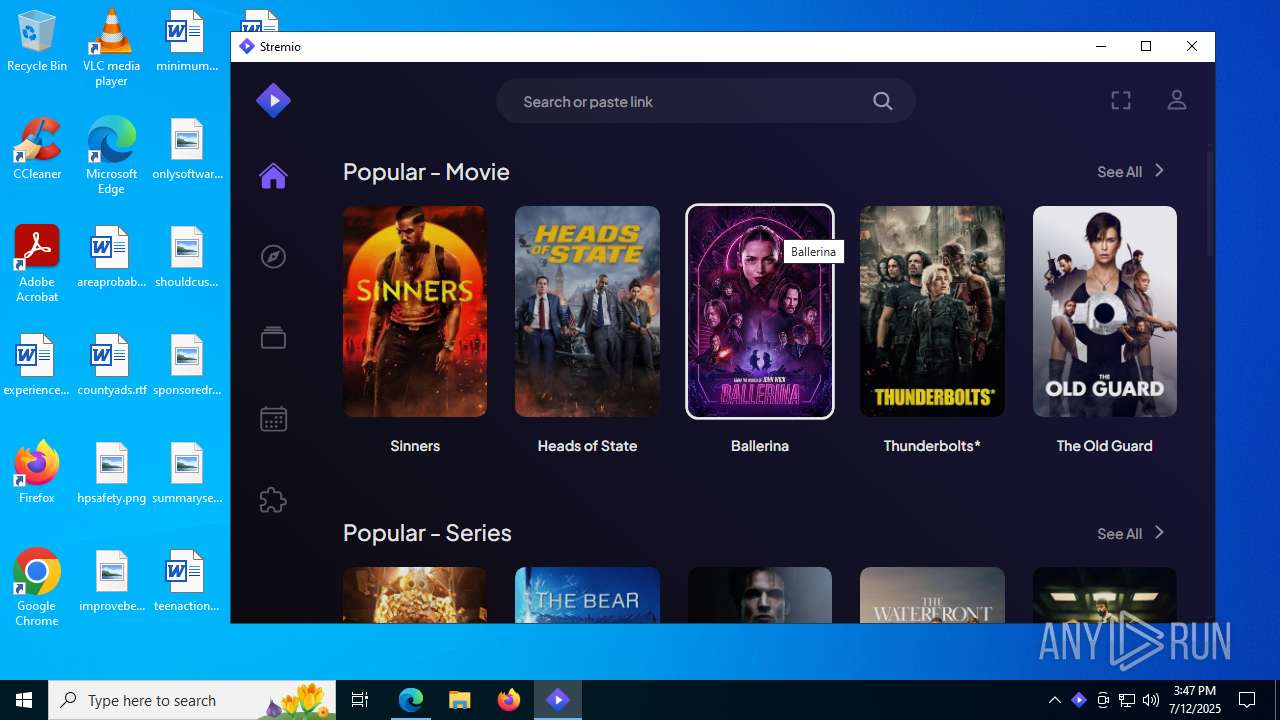Click the 'Heads of State' title text
Image resolution: width=1280 pixels, height=720 pixels.
click(x=587, y=446)
